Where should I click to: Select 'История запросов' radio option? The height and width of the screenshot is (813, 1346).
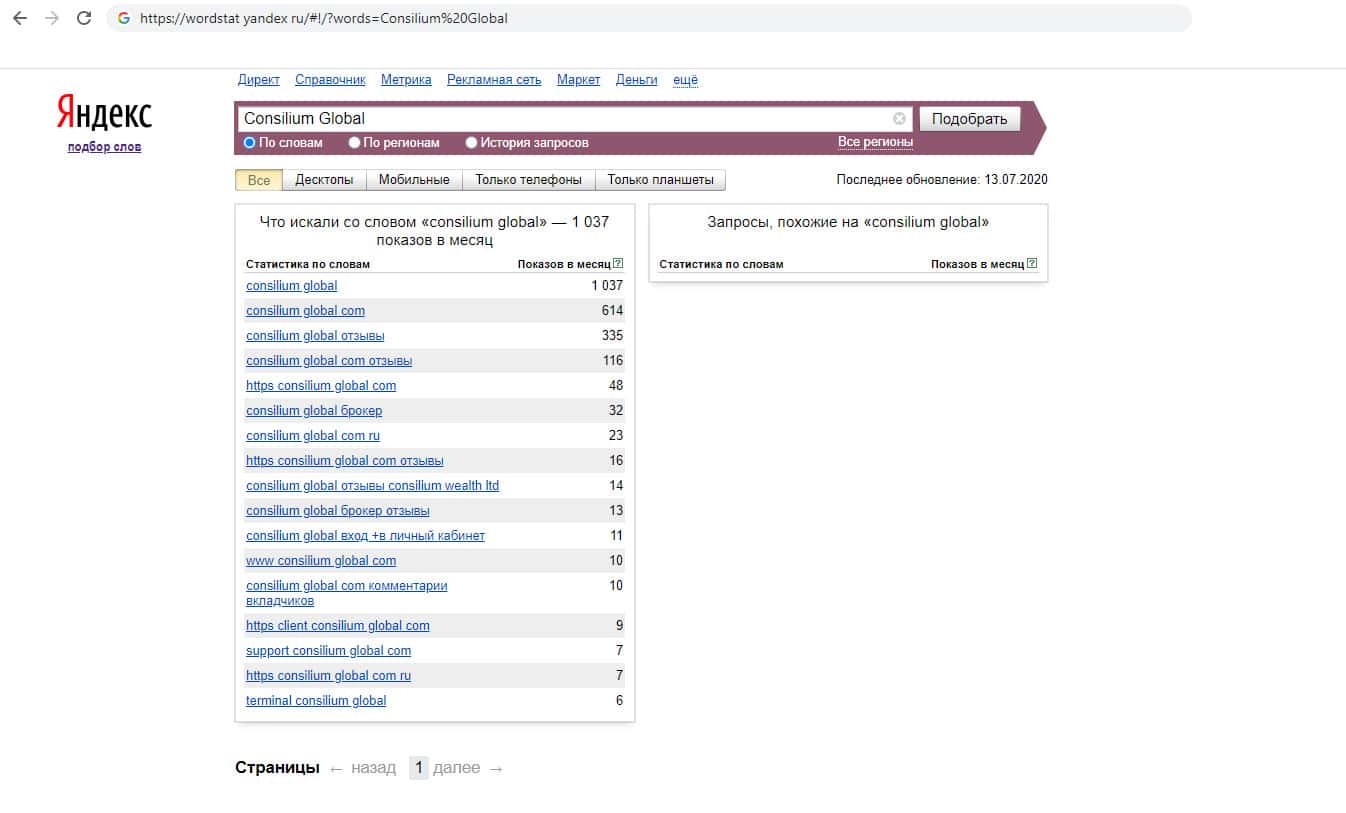click(472, 143)
